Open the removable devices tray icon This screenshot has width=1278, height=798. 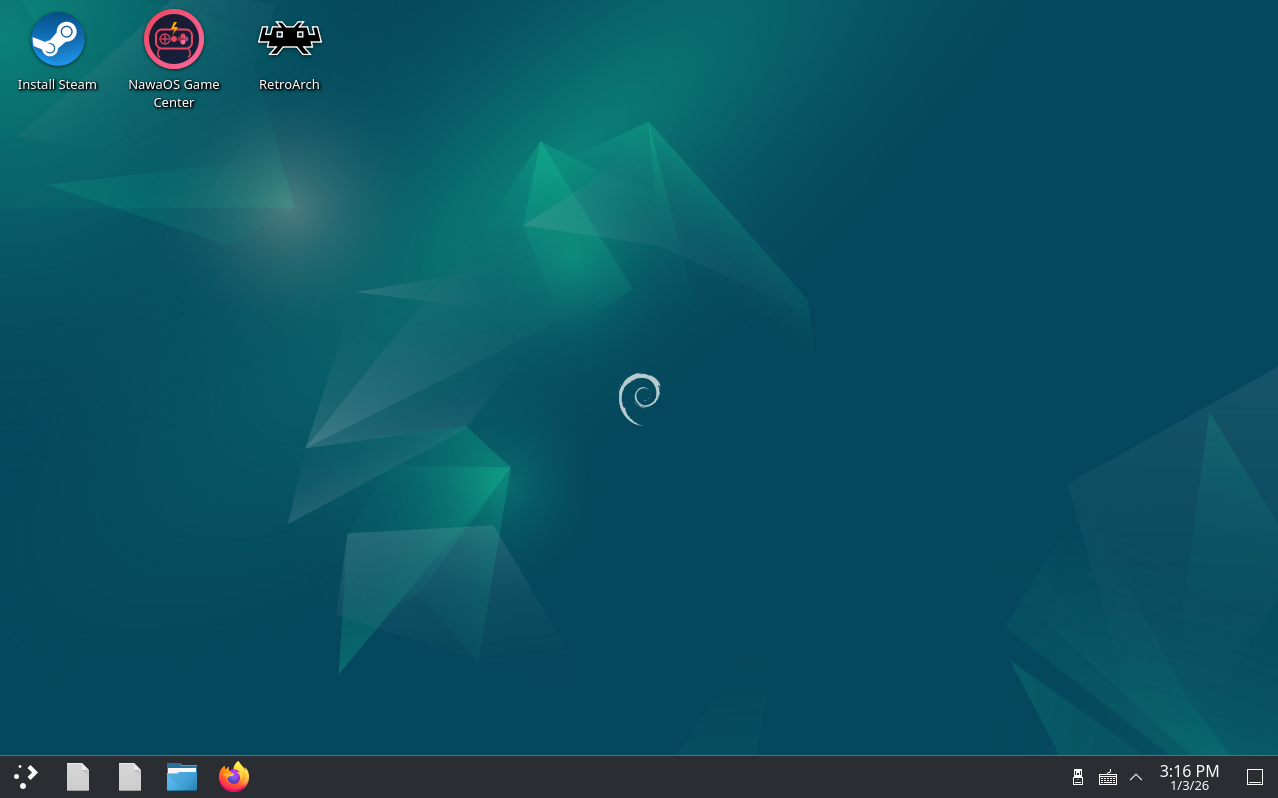pos(1078,776)
